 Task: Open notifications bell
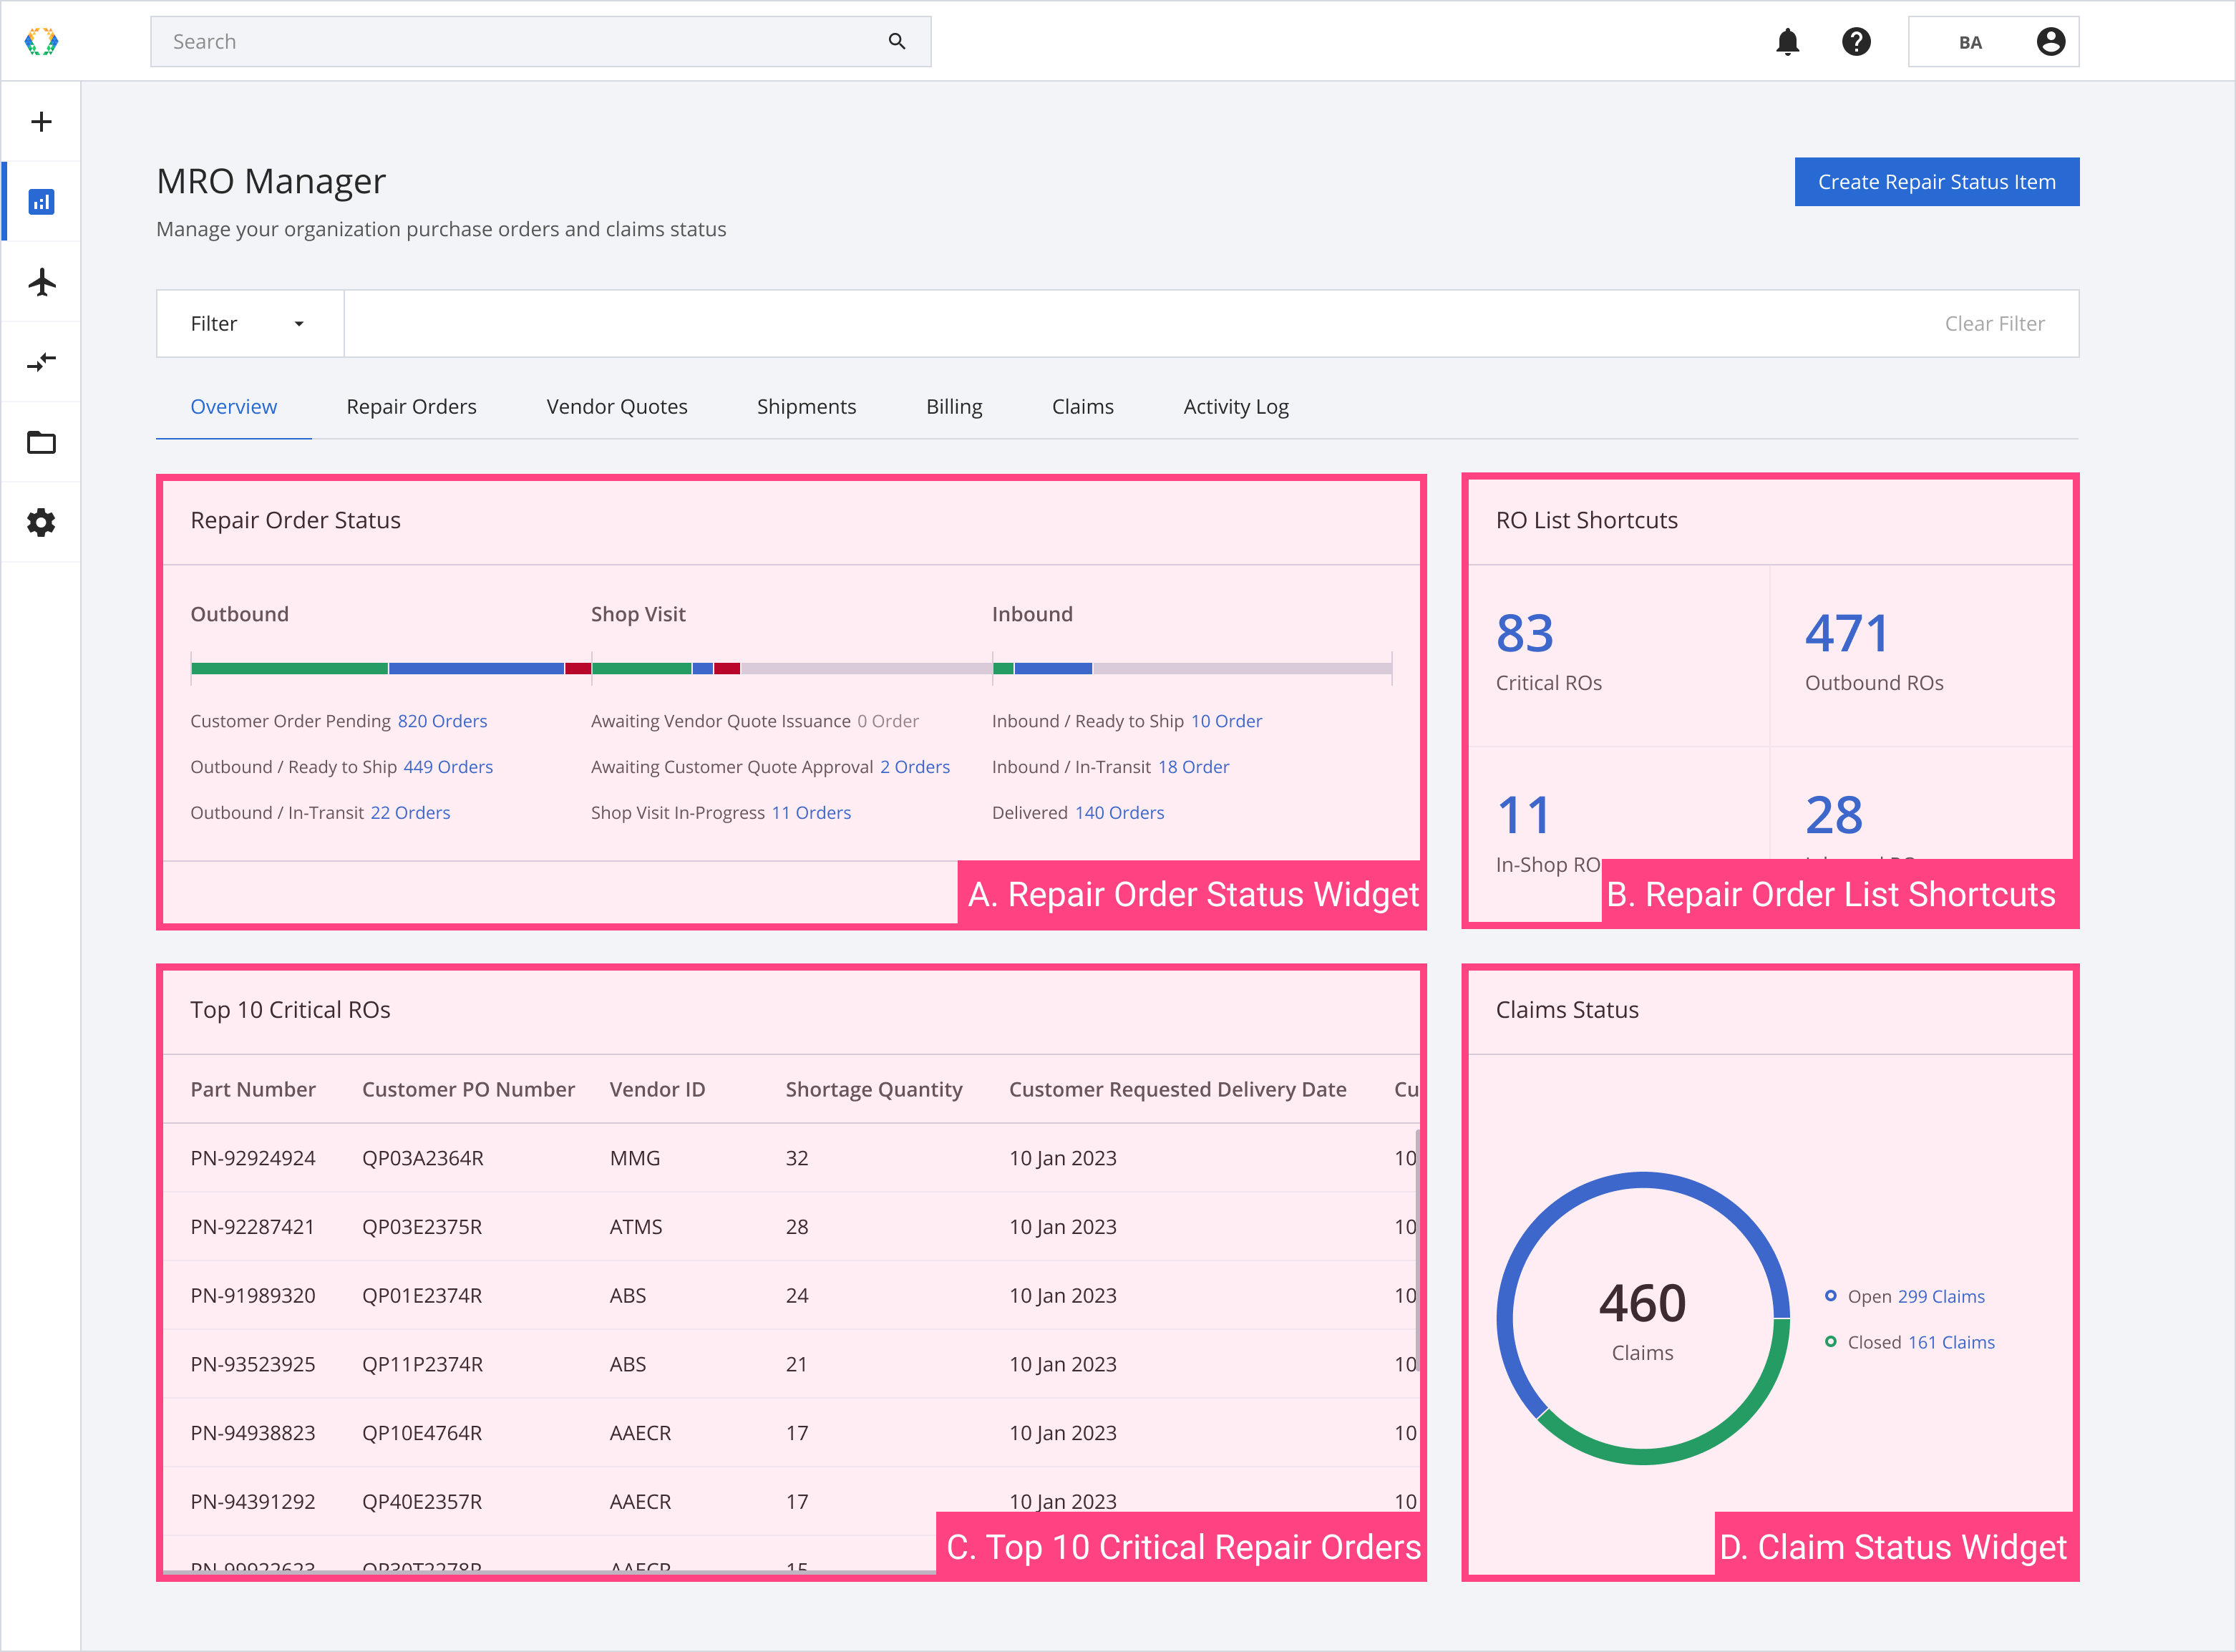point(1787,41)
